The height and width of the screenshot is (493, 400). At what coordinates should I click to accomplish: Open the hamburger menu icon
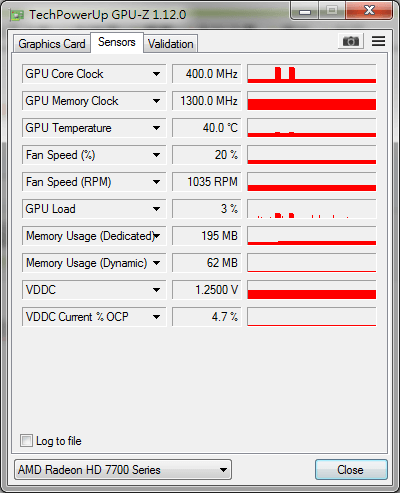point(378,41)
